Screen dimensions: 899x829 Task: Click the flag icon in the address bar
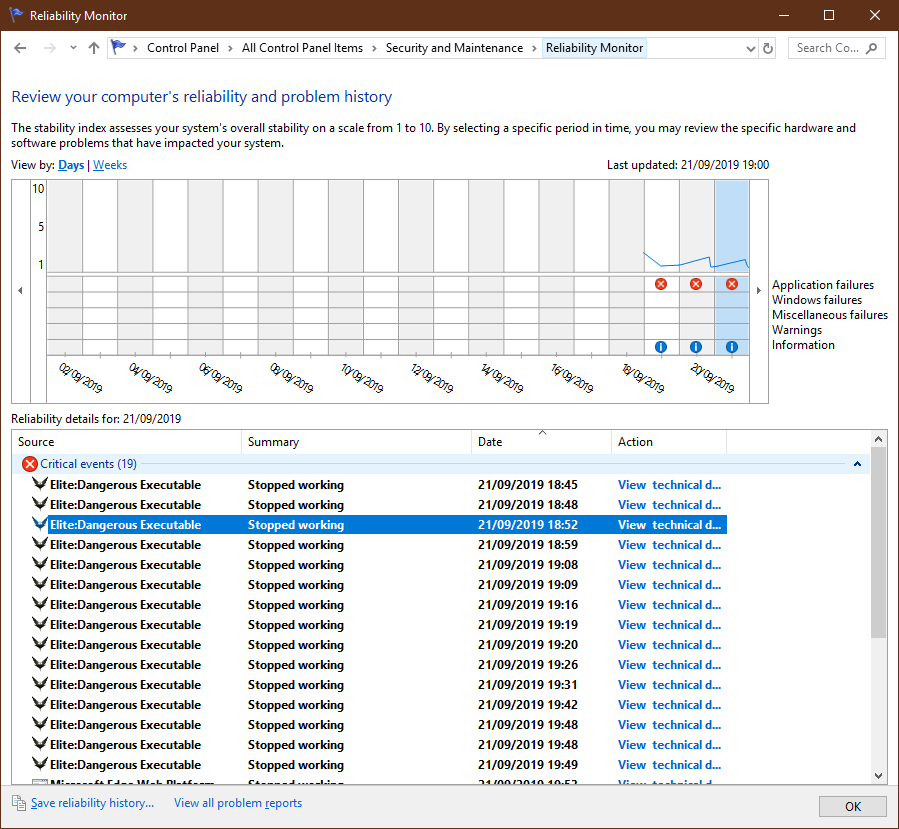coord(118,47)
